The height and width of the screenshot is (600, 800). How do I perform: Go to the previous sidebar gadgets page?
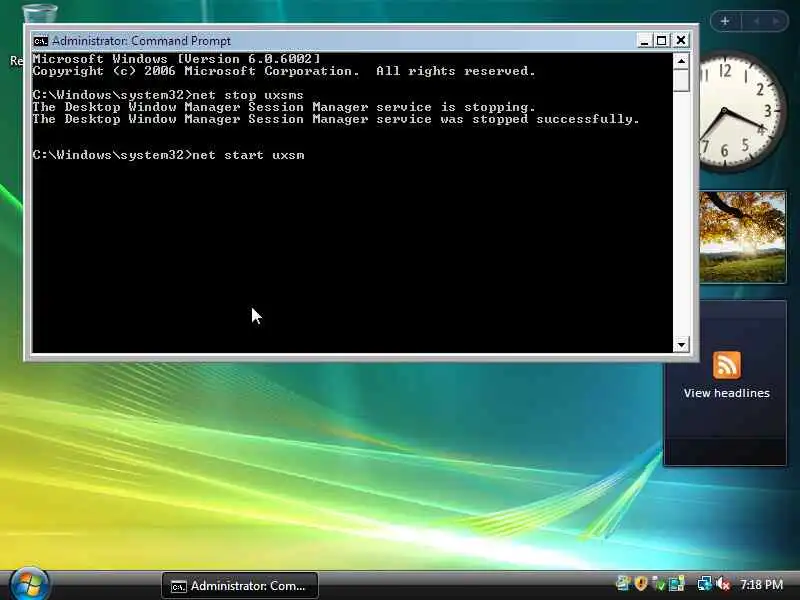pos(756,21)
